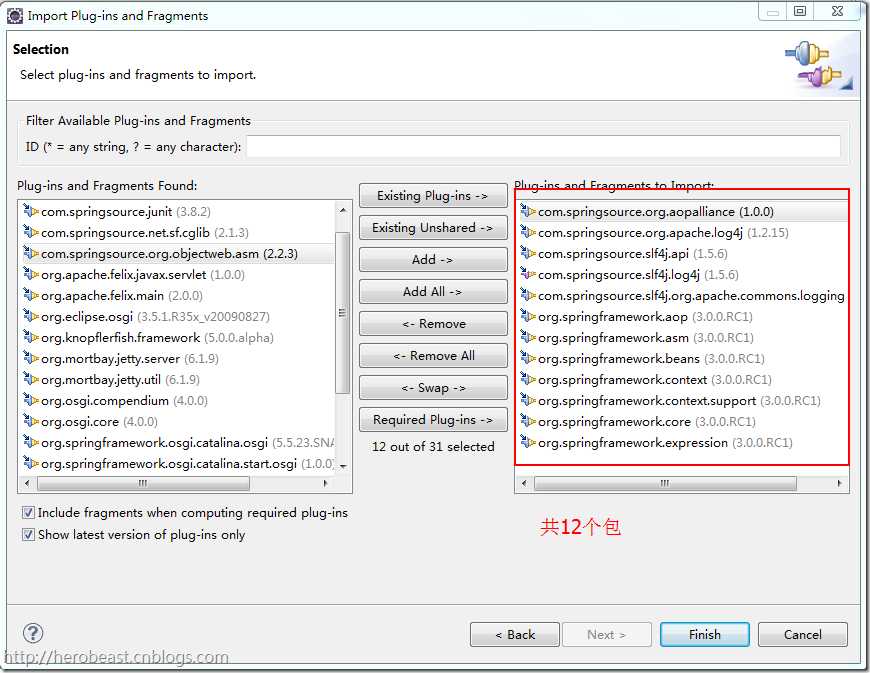Select org.mortbay.jetty.server (6.1.9) row

click(178, 359)
